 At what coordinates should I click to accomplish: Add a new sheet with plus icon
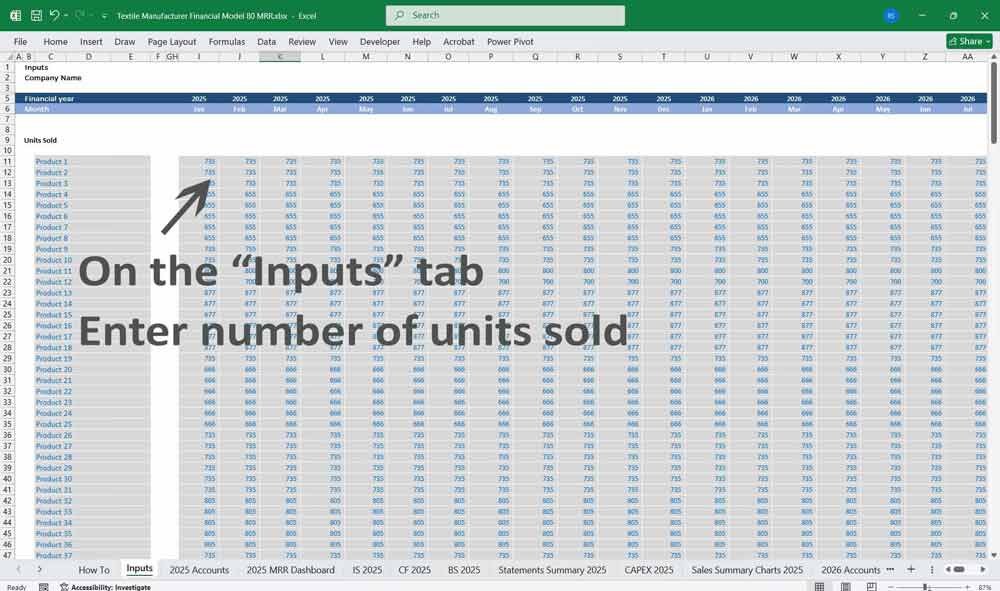pyautogui.click(x=910, y=569)
